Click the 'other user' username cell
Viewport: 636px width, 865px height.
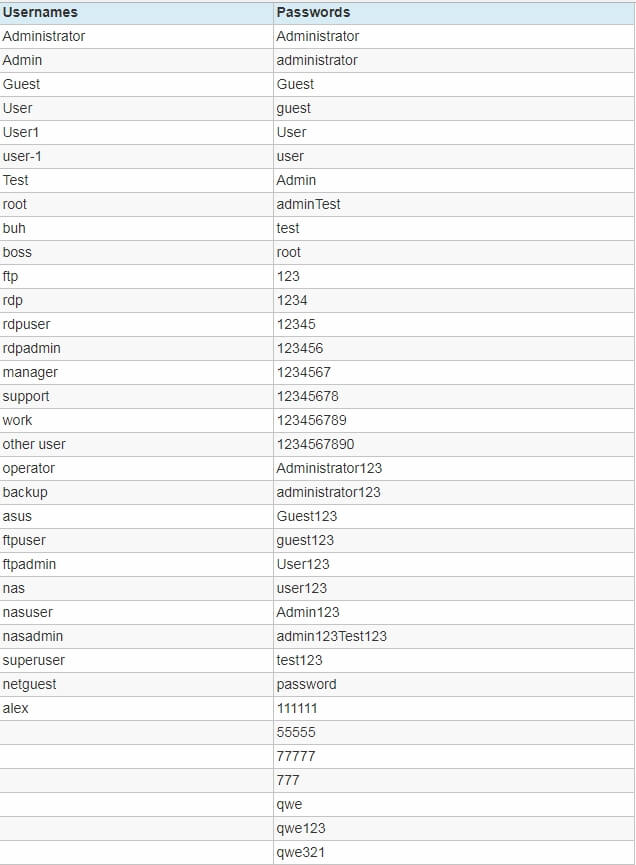(x=136, y=444)
